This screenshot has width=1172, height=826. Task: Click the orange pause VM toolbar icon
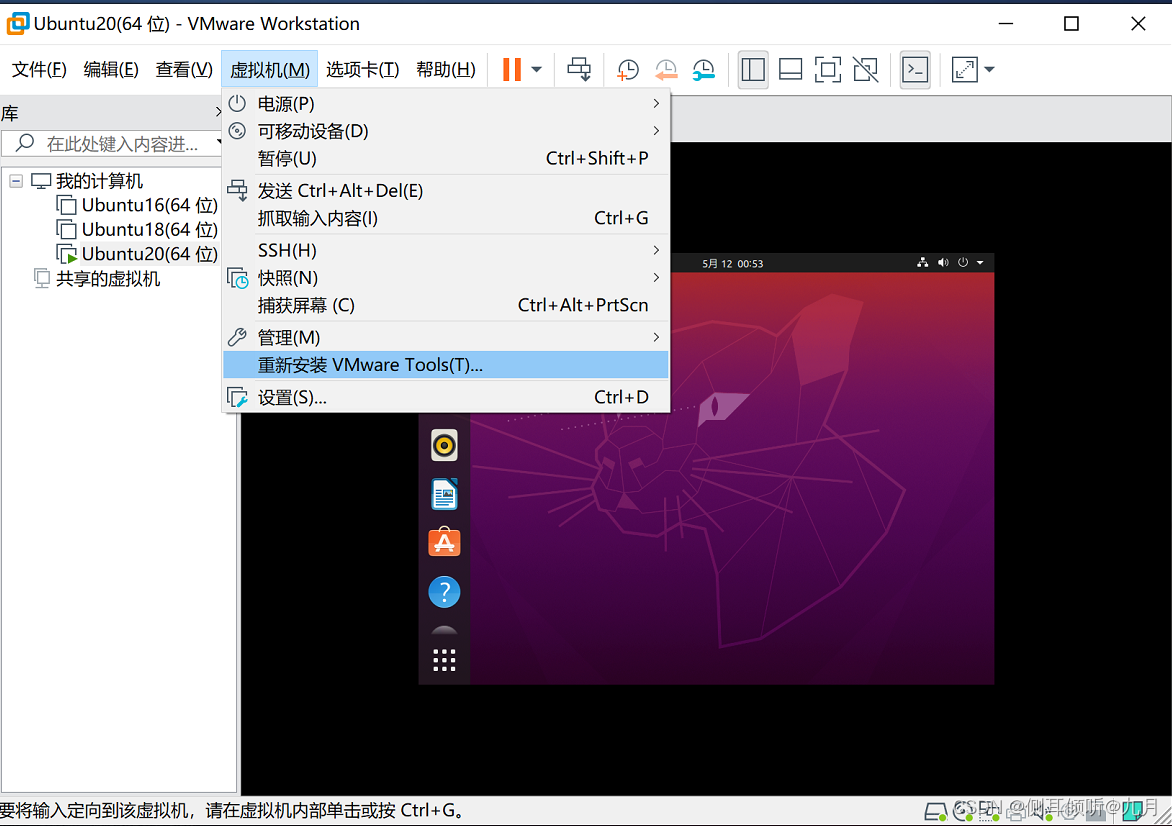pos(512,70)
